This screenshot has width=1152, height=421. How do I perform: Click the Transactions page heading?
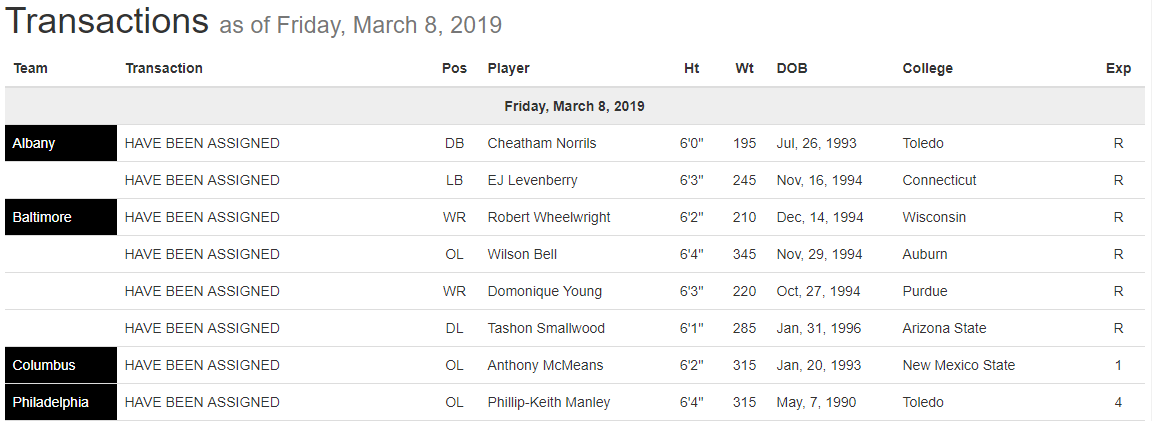[107, 22]
